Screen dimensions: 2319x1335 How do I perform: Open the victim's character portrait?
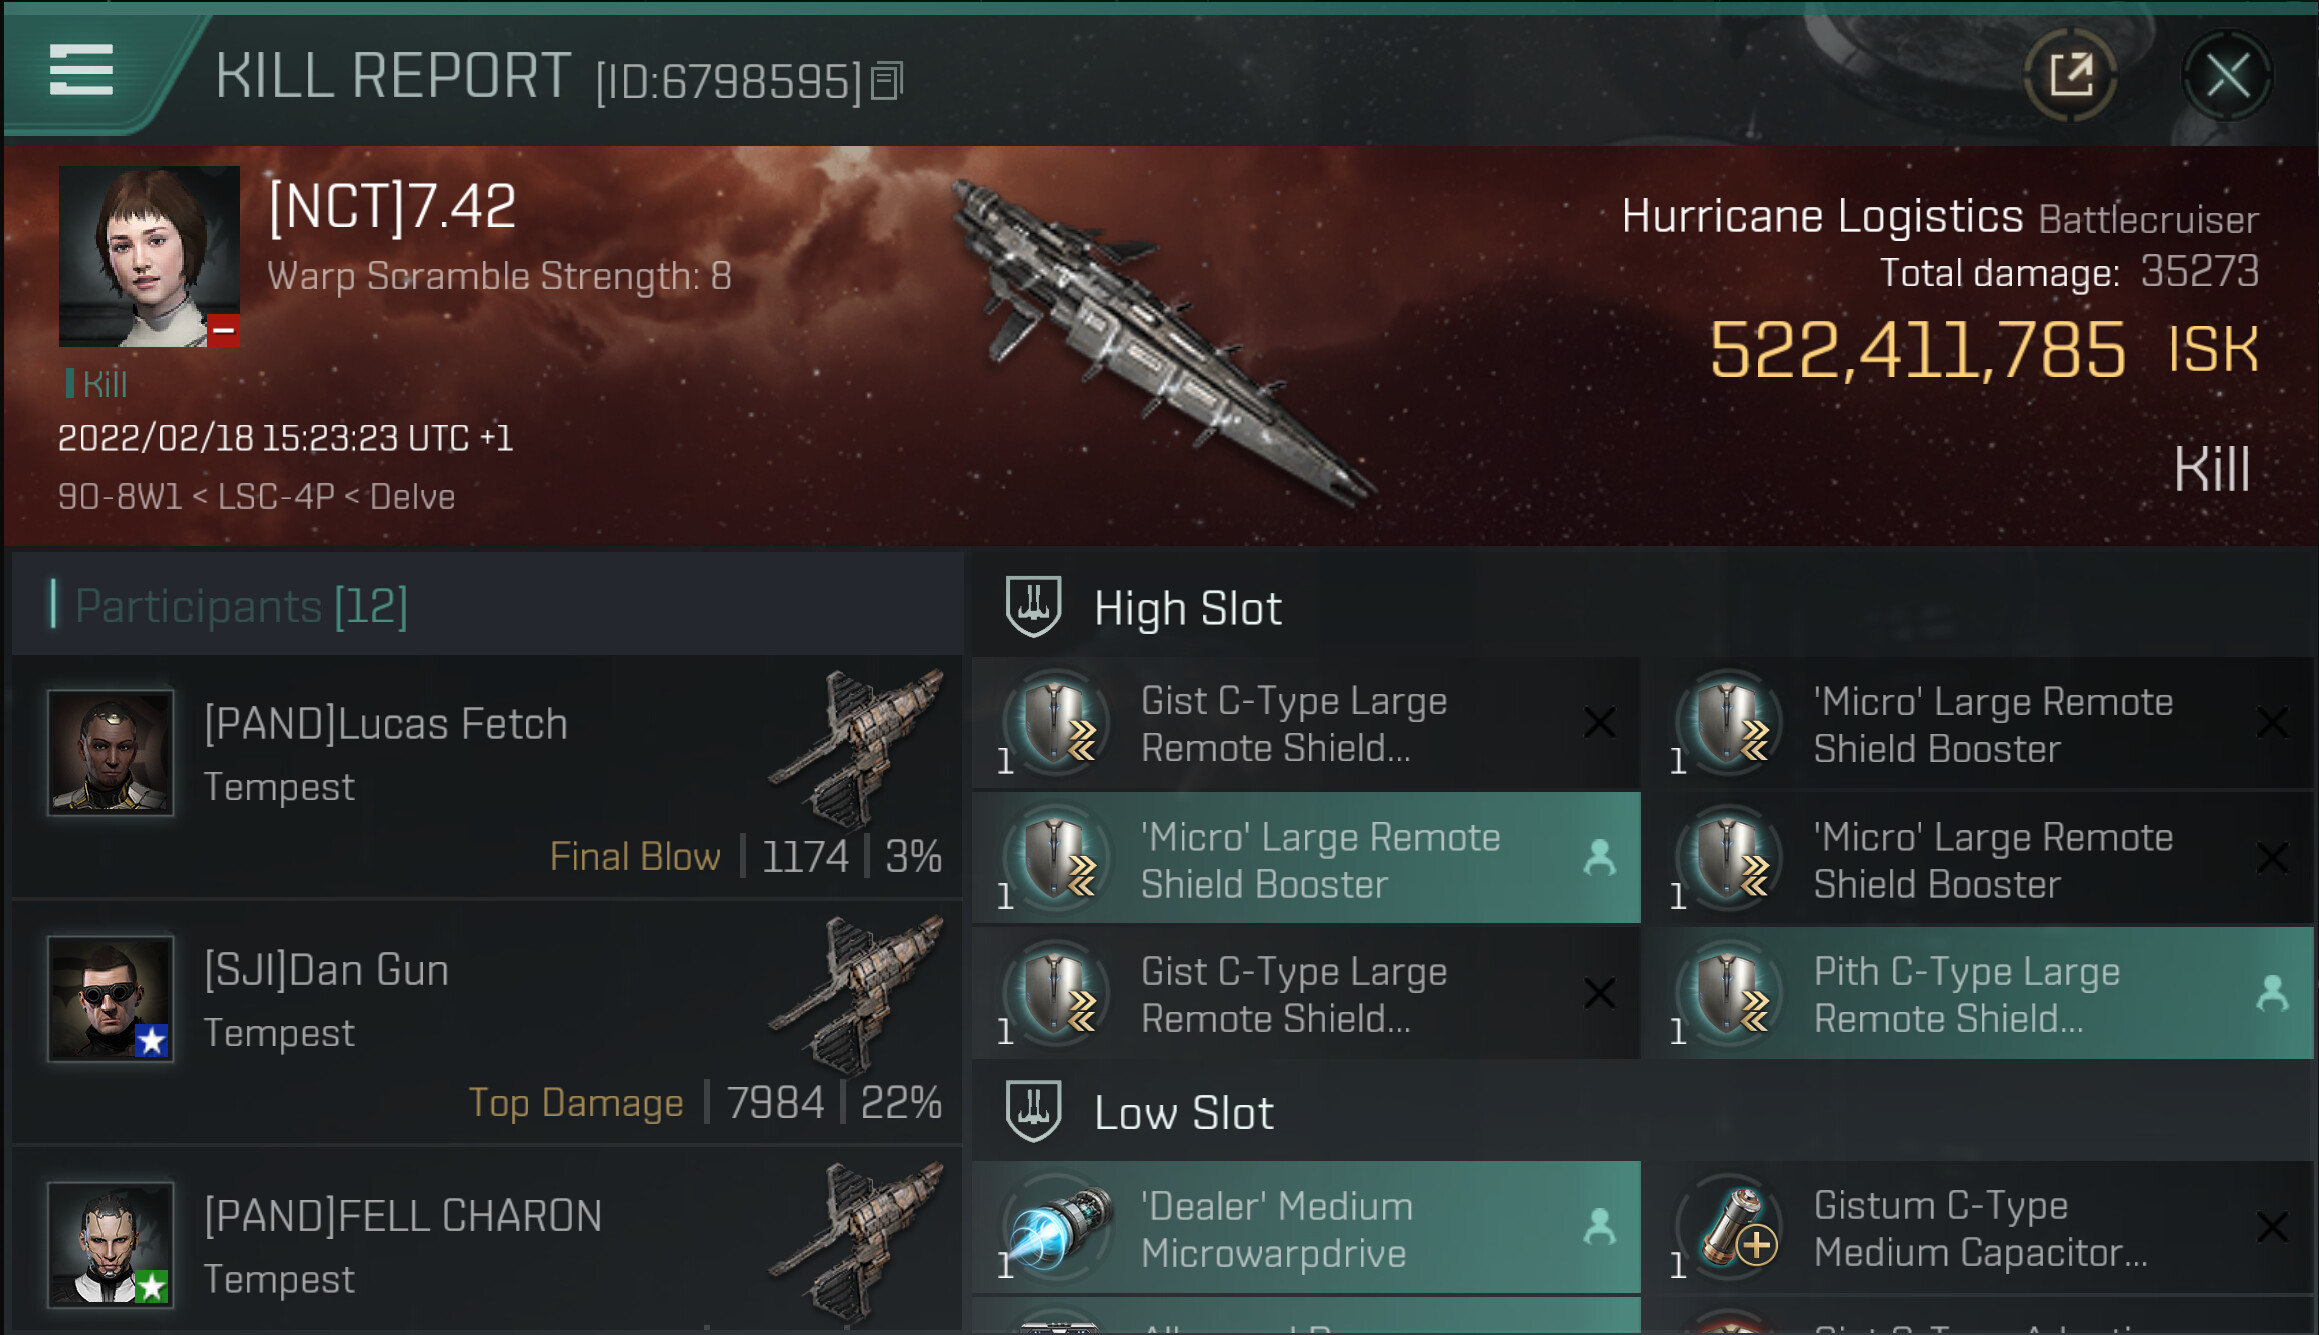point(149,257)
